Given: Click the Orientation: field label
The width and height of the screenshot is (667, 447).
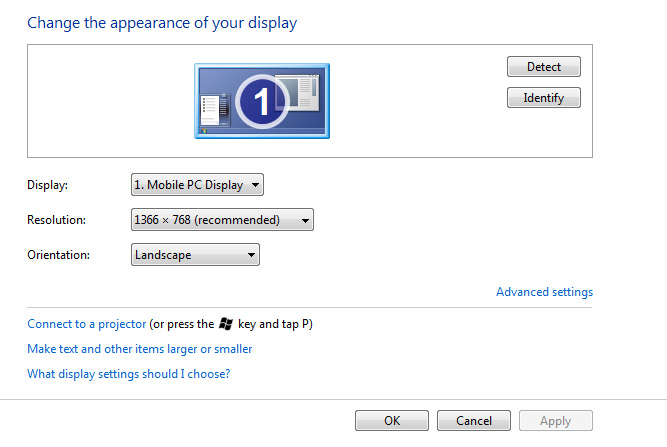Looking at the screenshot, I should 58,255.
